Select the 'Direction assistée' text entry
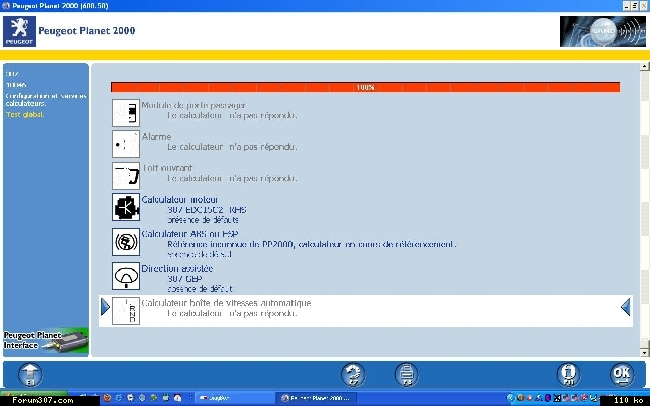Viewport: 650px width, 406px height. [x=177, y=268]
